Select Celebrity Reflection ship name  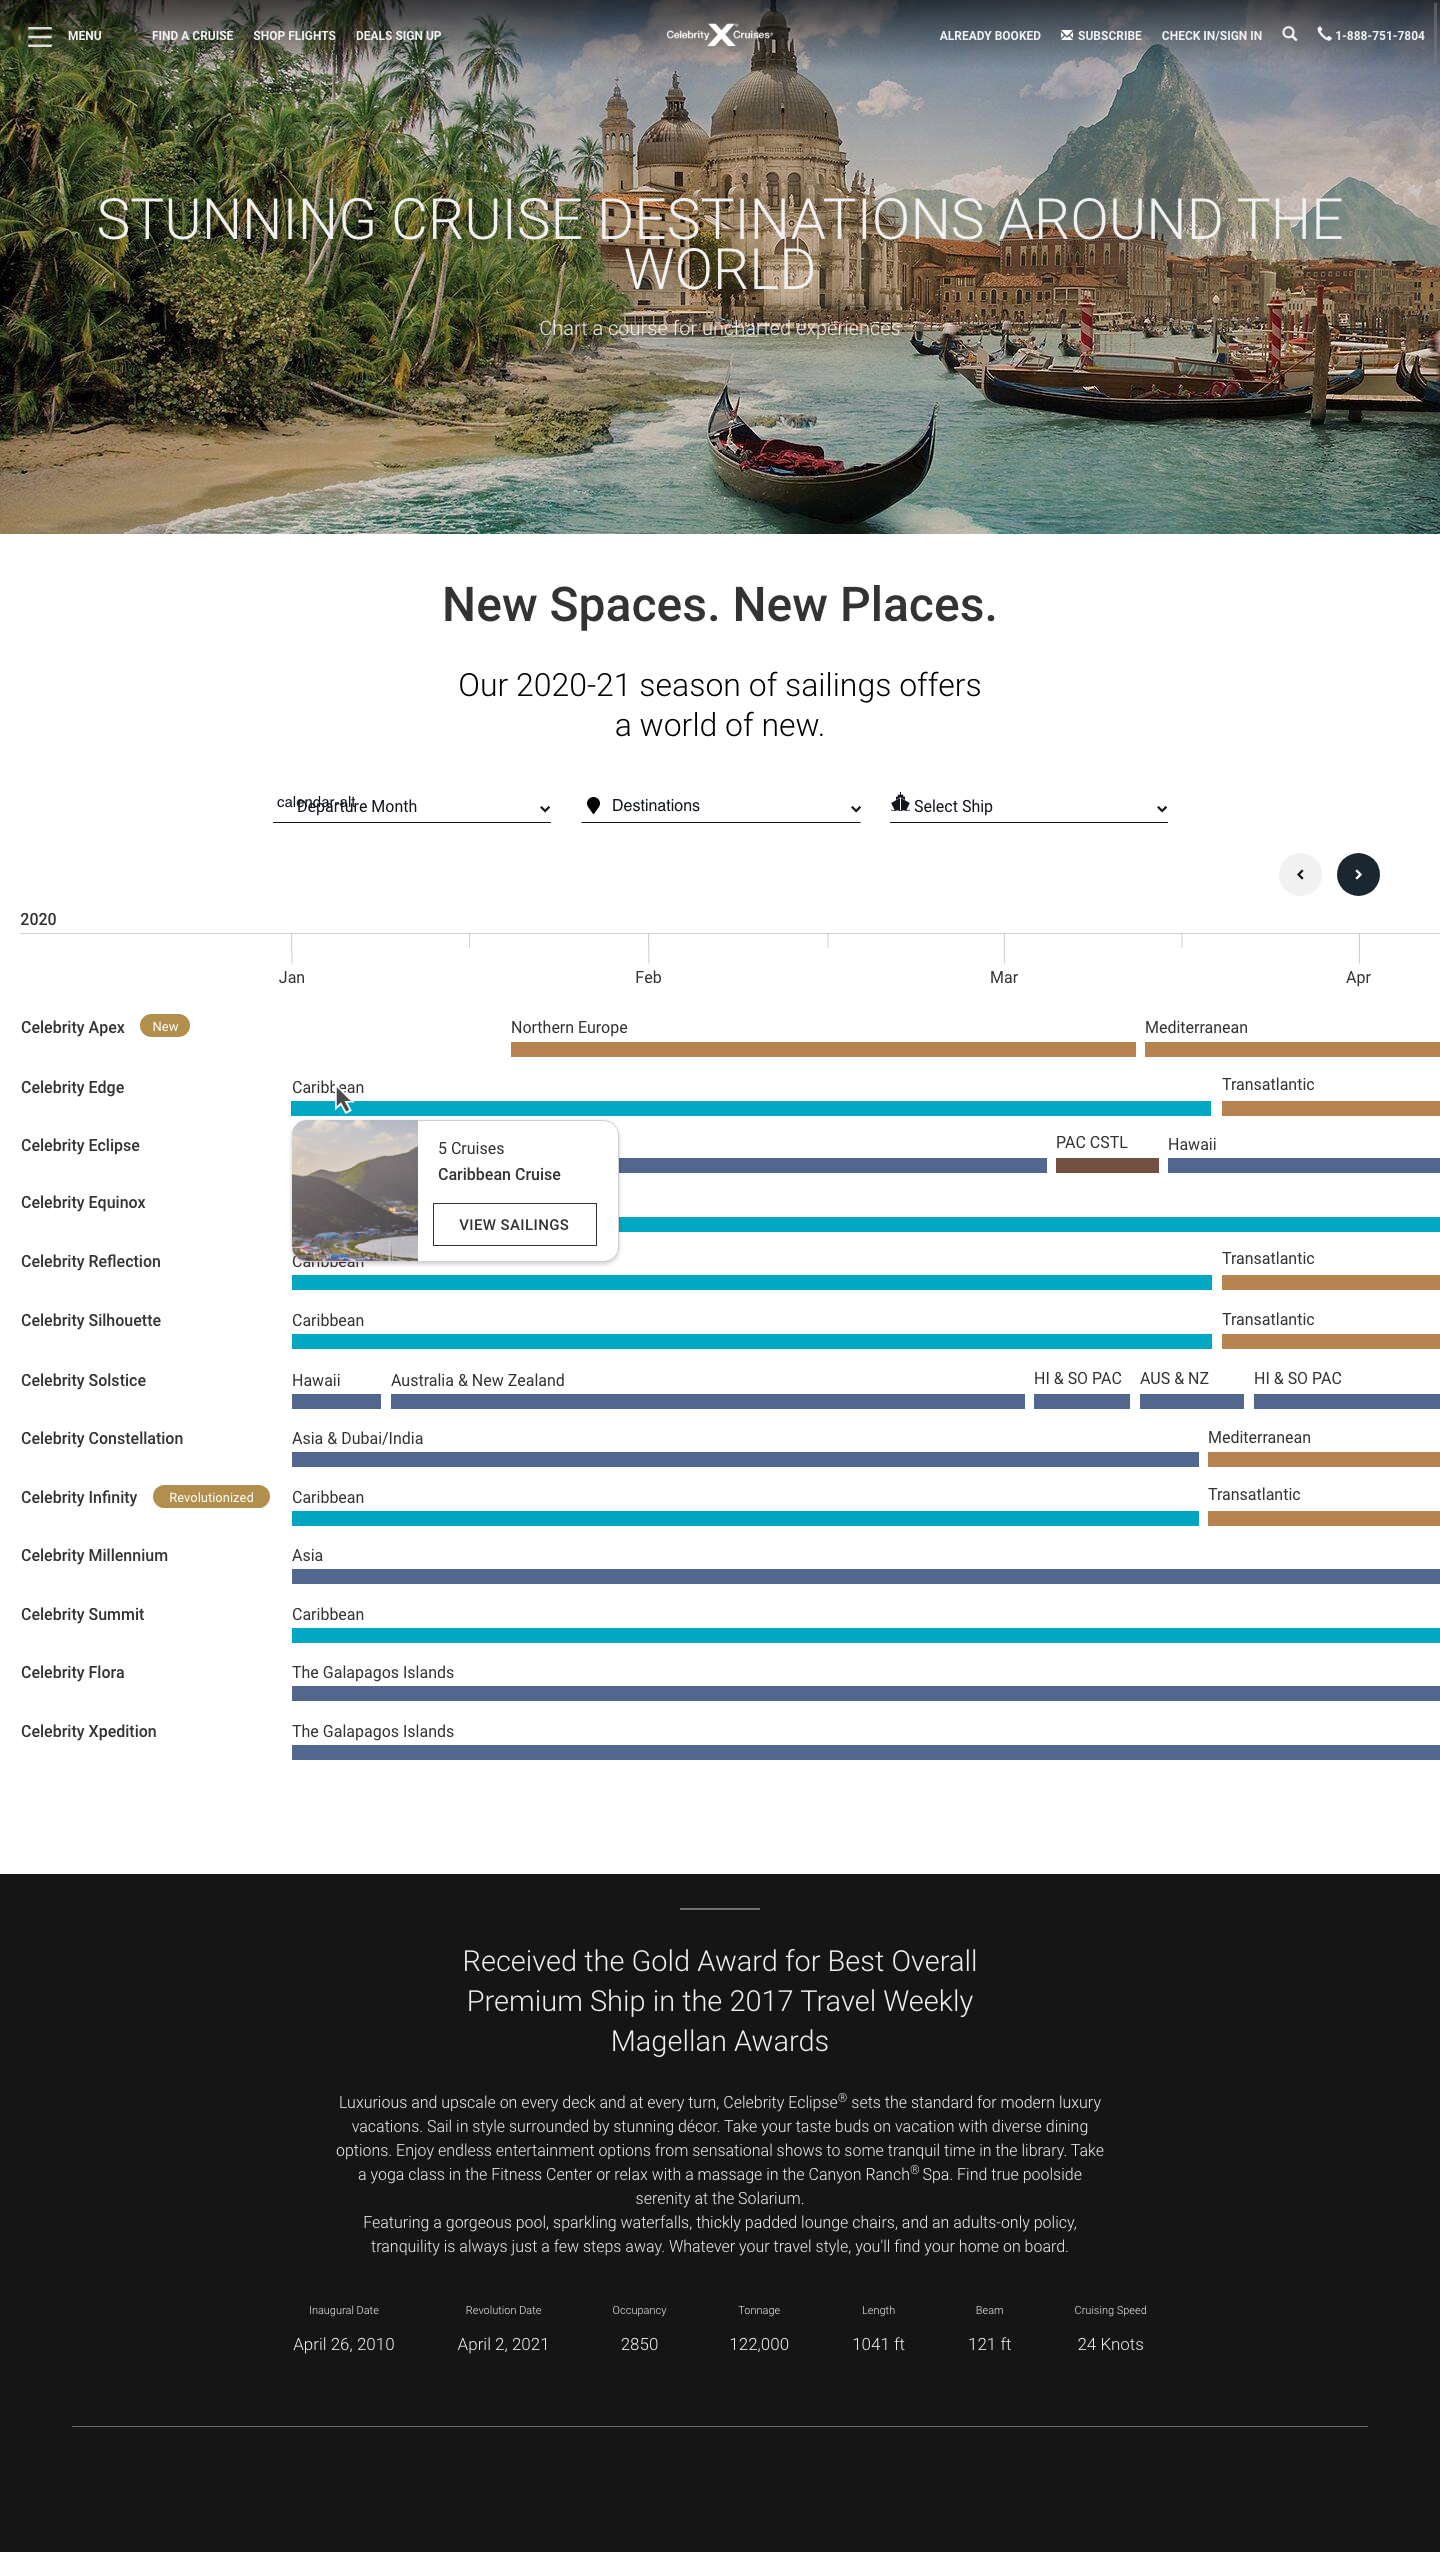click(91, 1262)
